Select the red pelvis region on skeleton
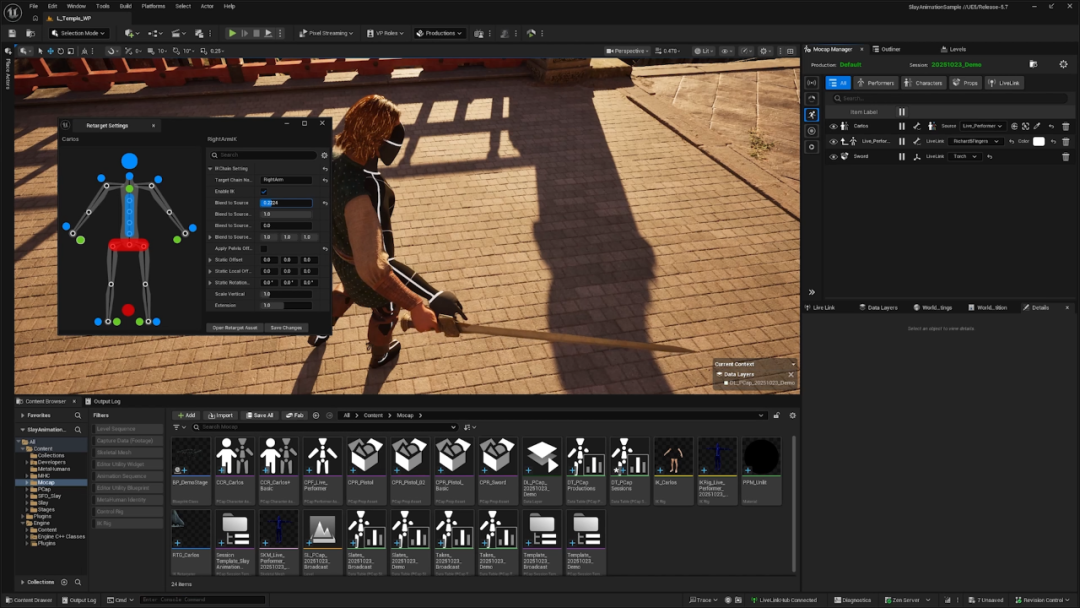This screenshot has height=608, width=1080. [x=128, y=245]
